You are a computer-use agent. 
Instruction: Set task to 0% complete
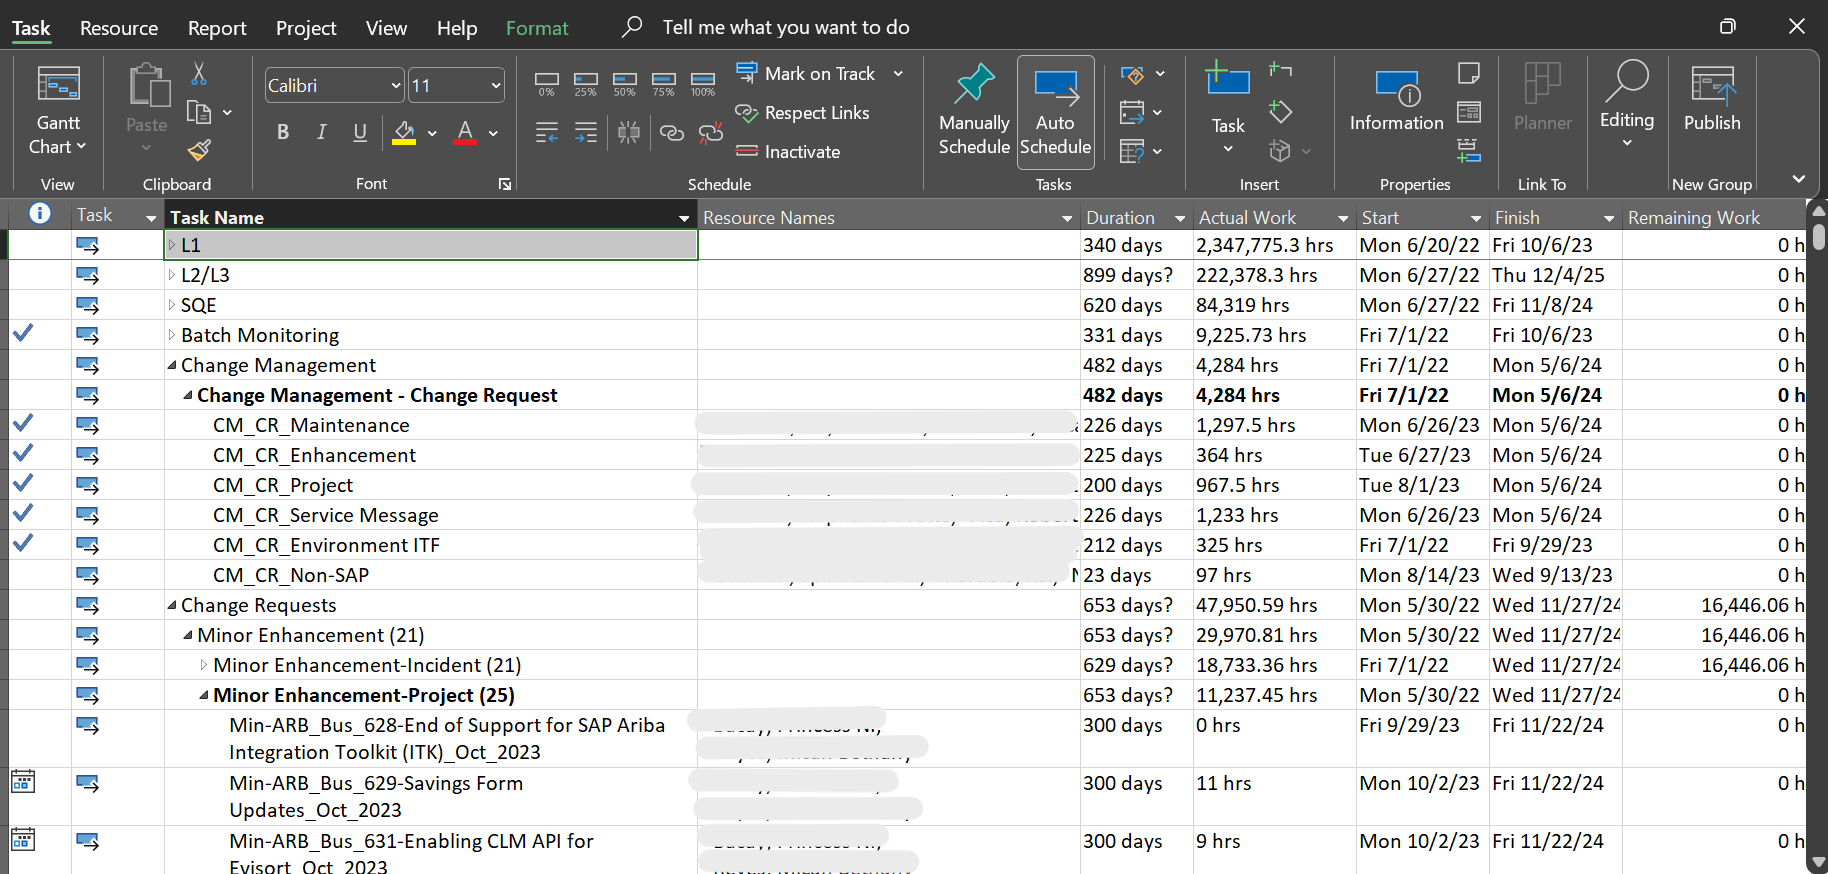pos(547,84)
